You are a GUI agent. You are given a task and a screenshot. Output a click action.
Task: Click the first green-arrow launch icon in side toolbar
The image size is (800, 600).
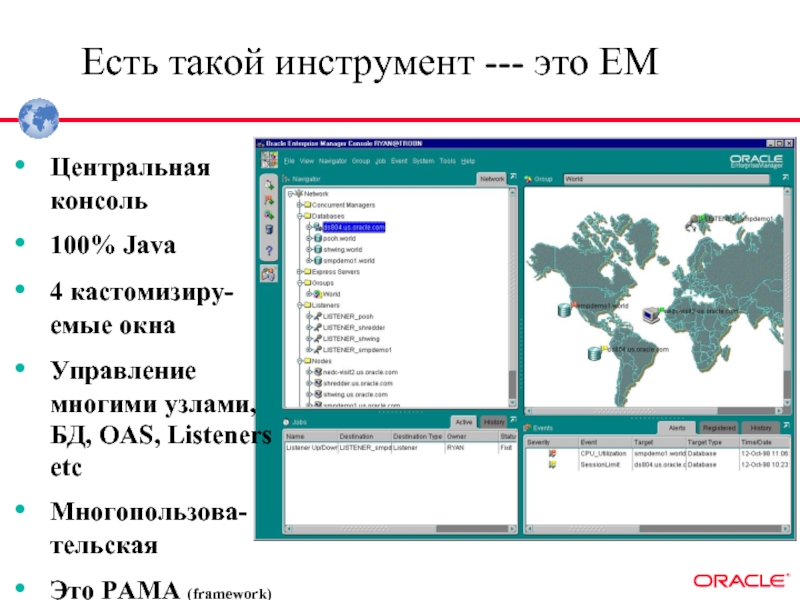(269, 185)
